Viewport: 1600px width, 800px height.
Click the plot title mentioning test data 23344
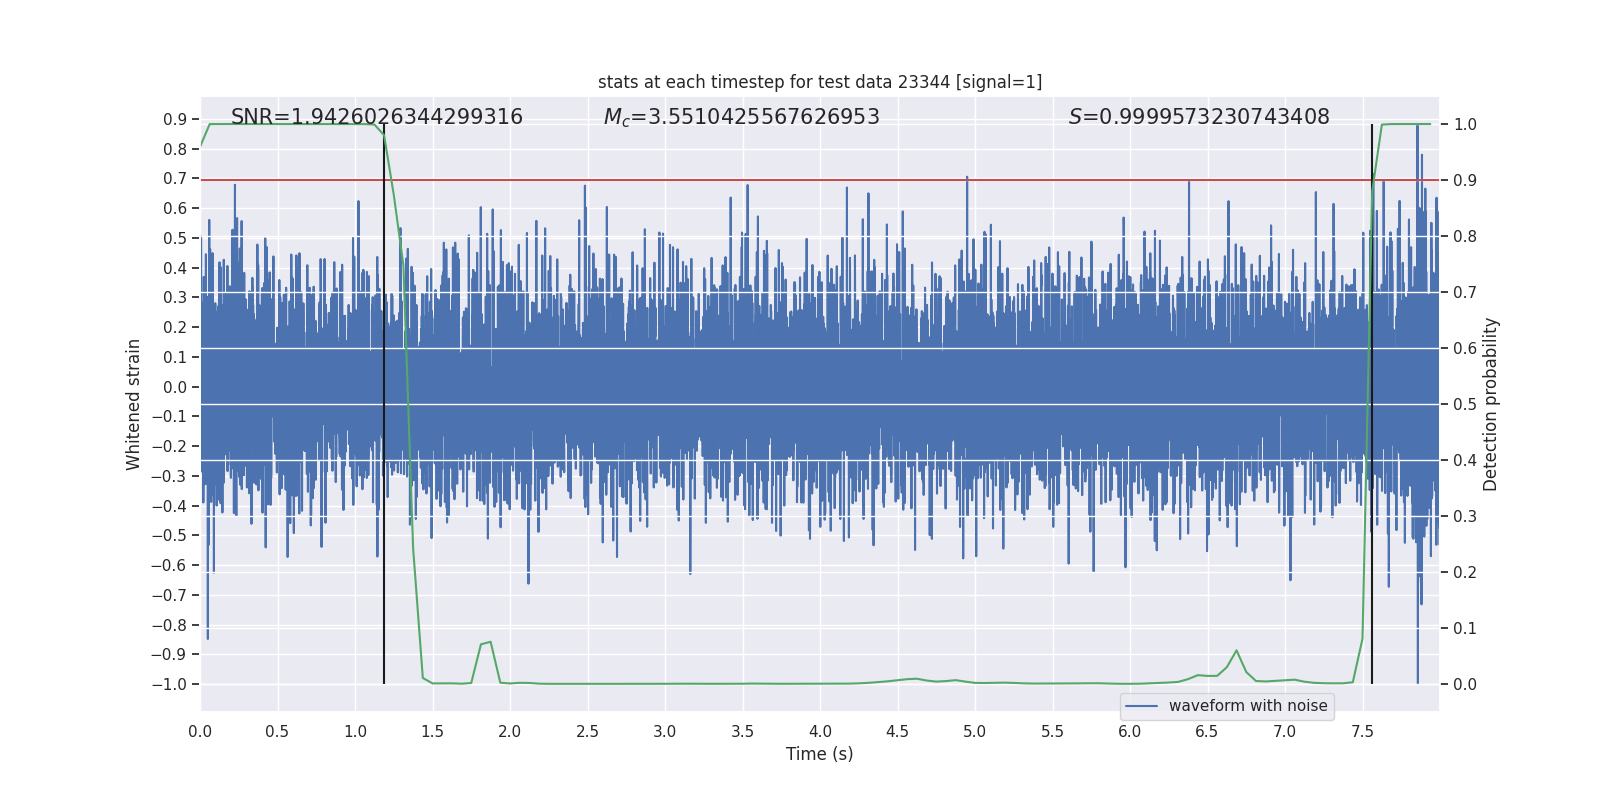820,82
